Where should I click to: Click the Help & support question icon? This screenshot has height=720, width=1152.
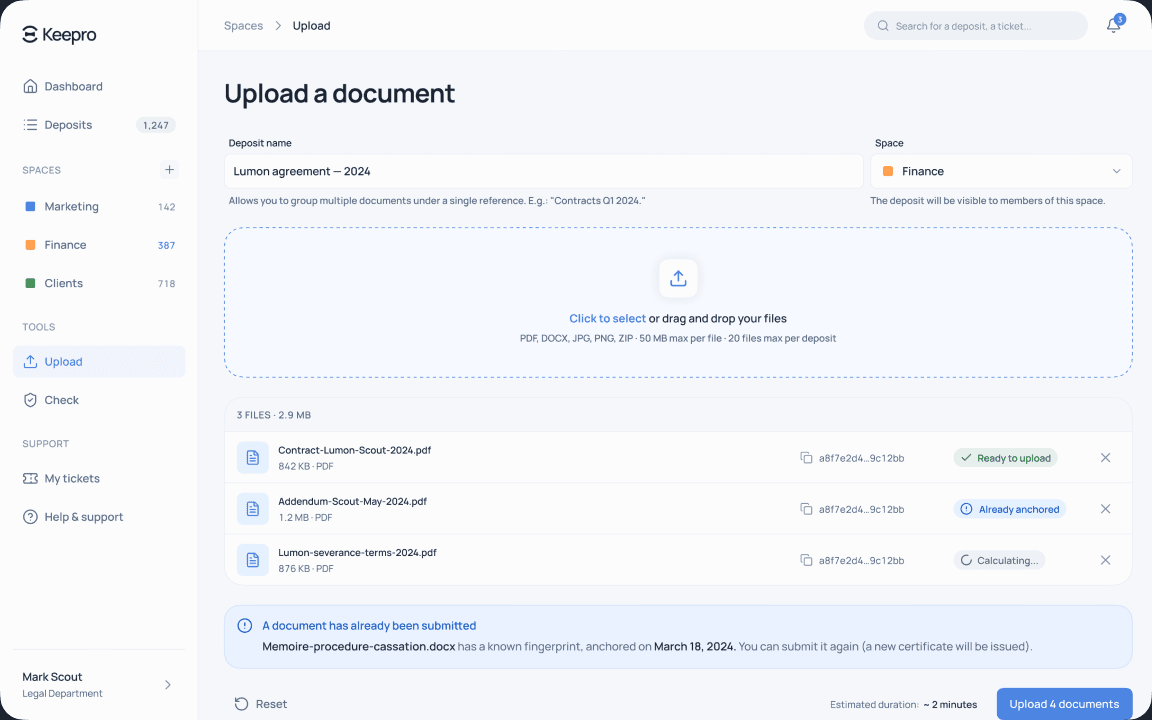(30, 516)
